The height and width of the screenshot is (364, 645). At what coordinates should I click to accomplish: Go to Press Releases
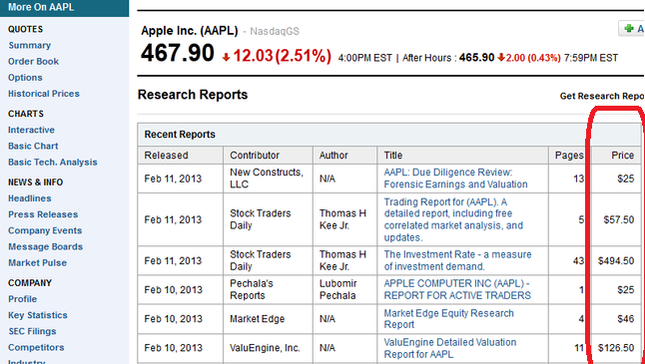pyautogui.click(x=43, y=214)
